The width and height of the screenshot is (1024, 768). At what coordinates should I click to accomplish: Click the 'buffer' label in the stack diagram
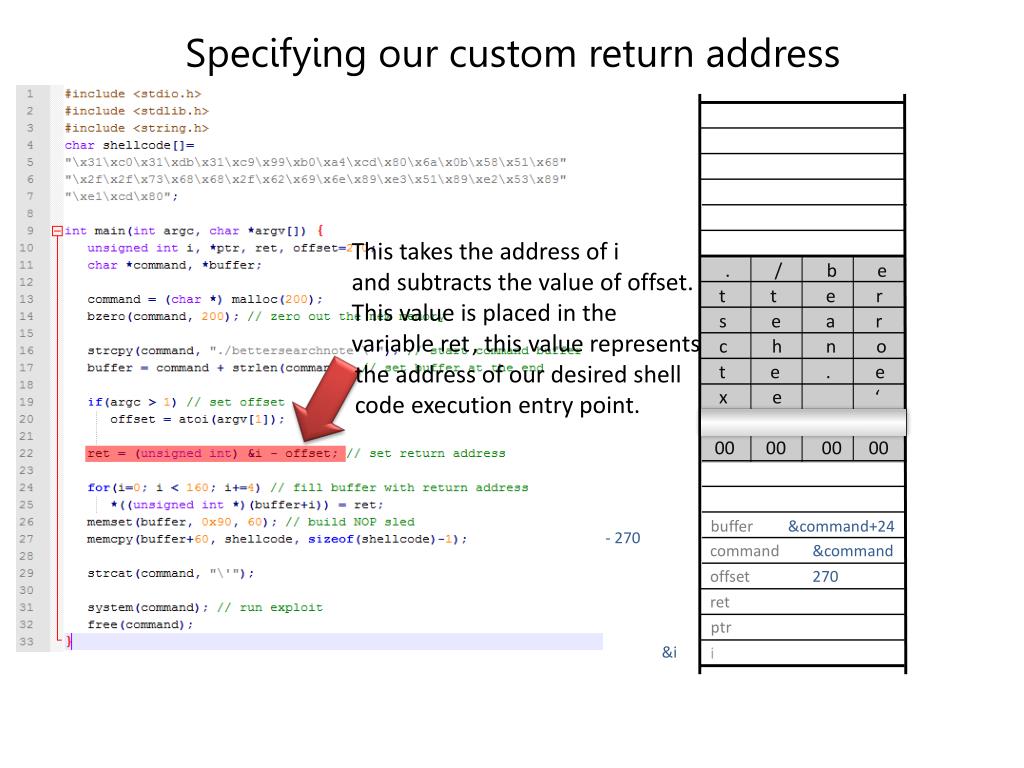pyautogui.click(x=731, y=526)
